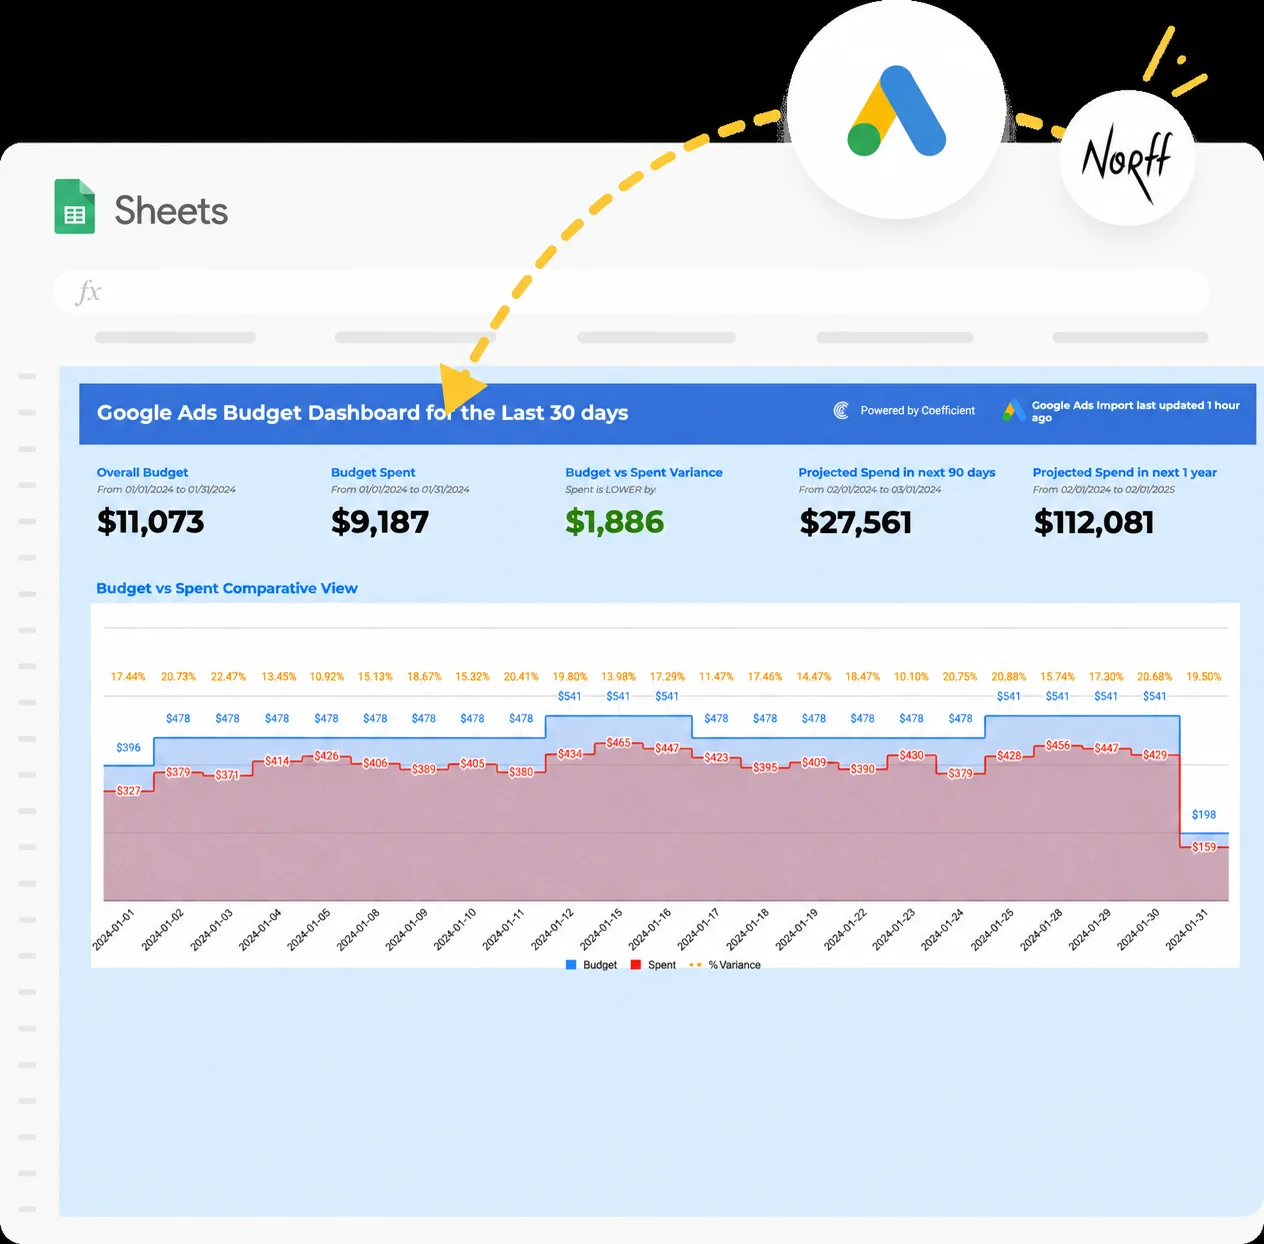Click the $465 spent data label
Image resolution: width=1264 pixels, height=1244 pixels.
coord(619,743)
